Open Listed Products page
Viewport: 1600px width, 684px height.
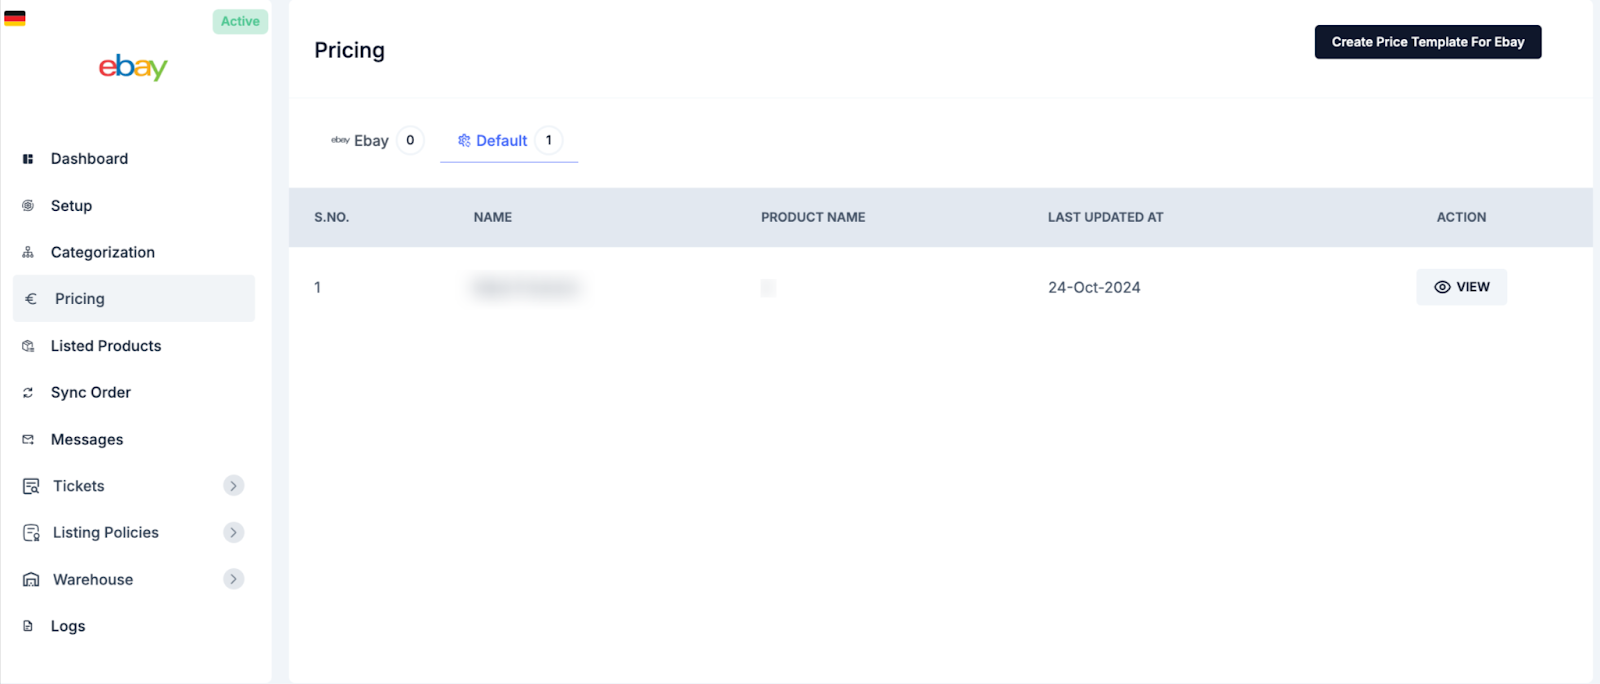106,346
